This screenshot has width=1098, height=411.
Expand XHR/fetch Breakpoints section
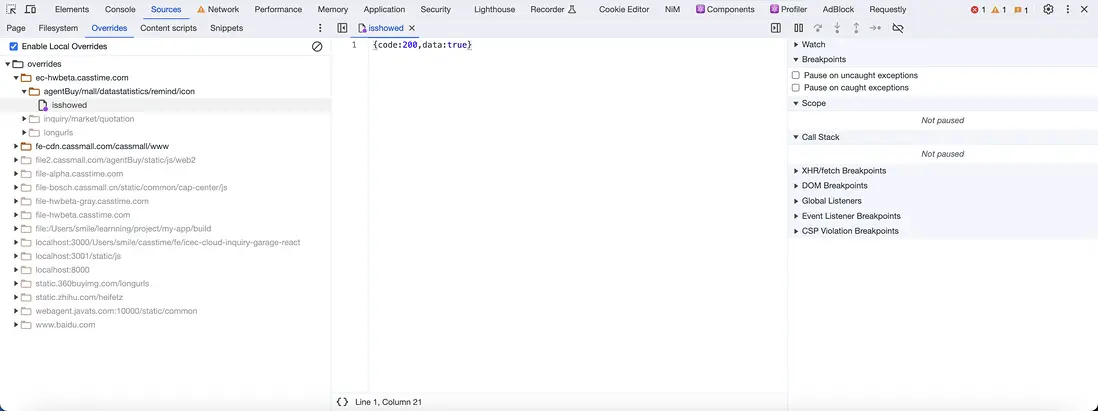tap(796, 171)
